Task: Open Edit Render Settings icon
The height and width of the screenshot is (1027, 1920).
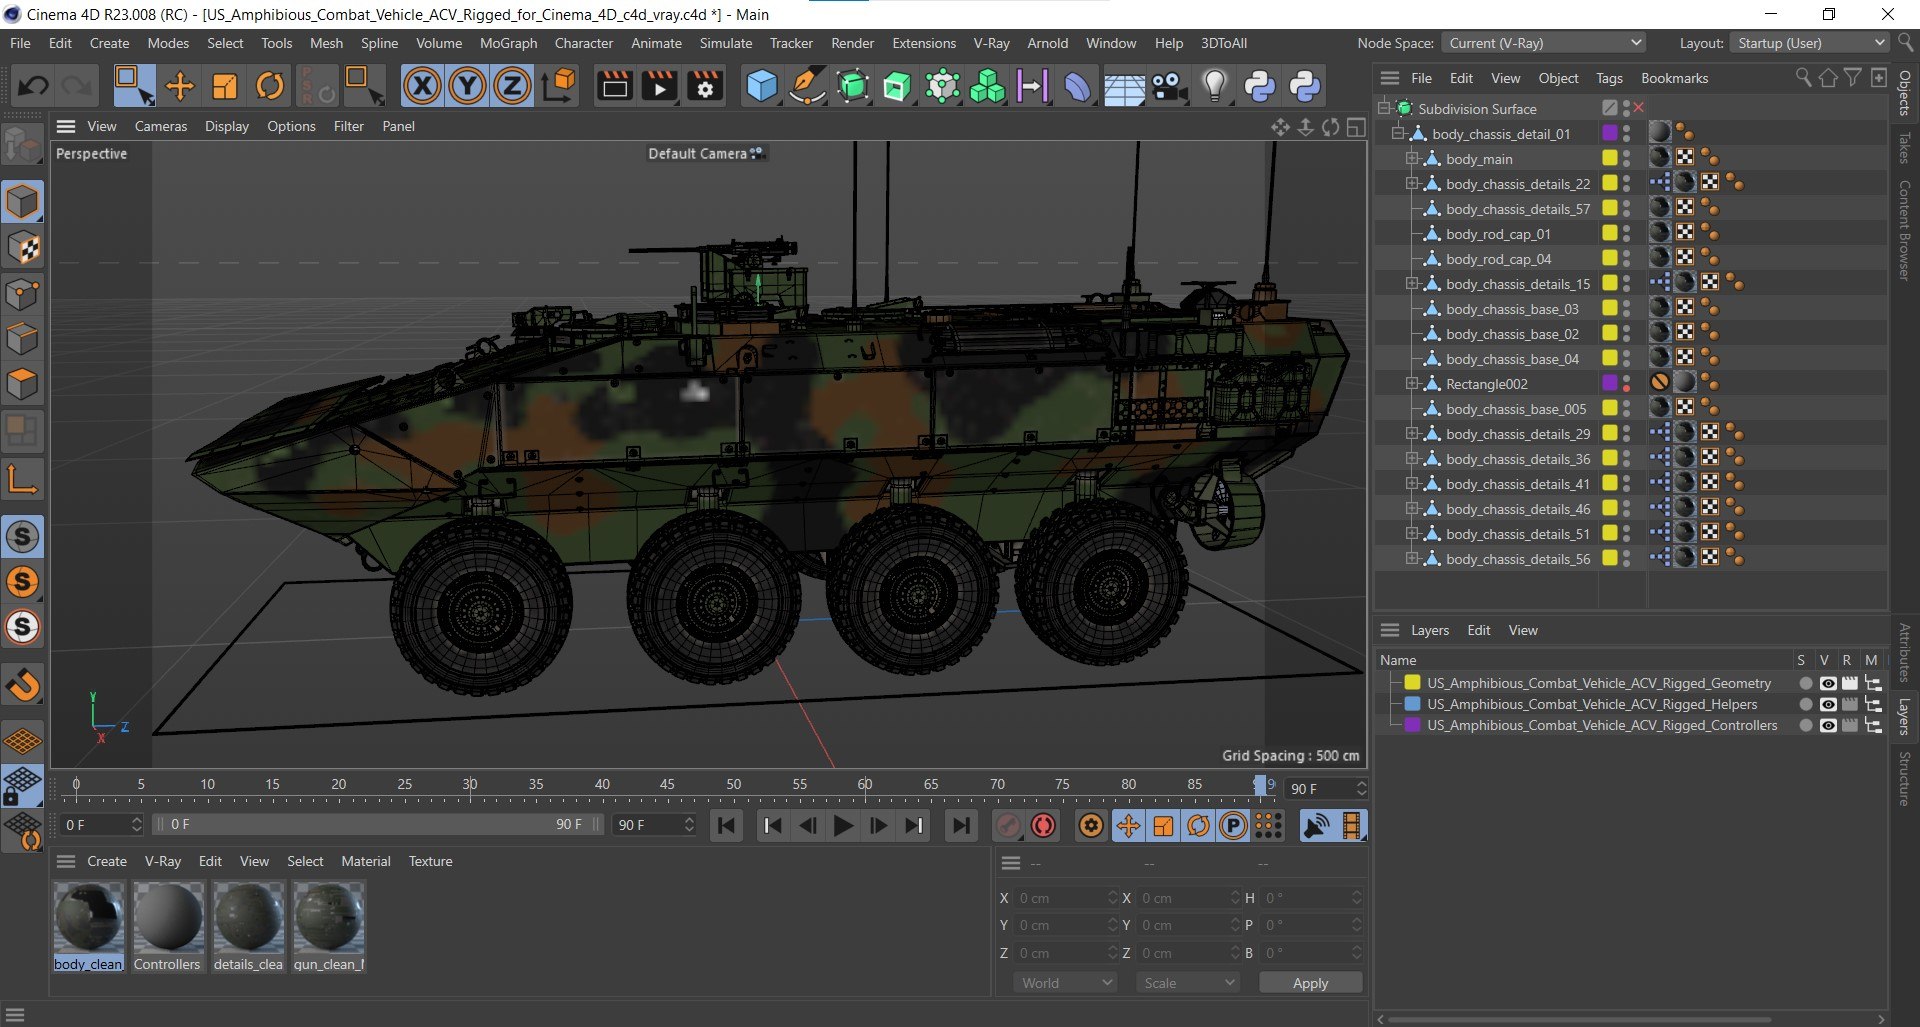Action: pos(705,86)
